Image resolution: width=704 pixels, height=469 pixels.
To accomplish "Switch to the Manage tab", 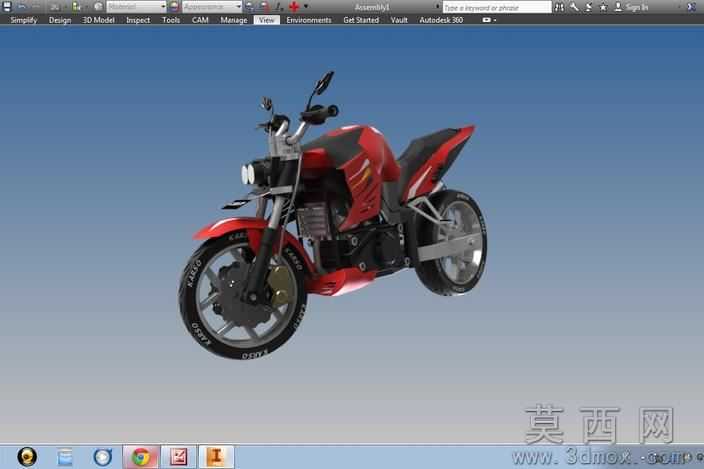I will pyautogui.click(x=233, y=20).
